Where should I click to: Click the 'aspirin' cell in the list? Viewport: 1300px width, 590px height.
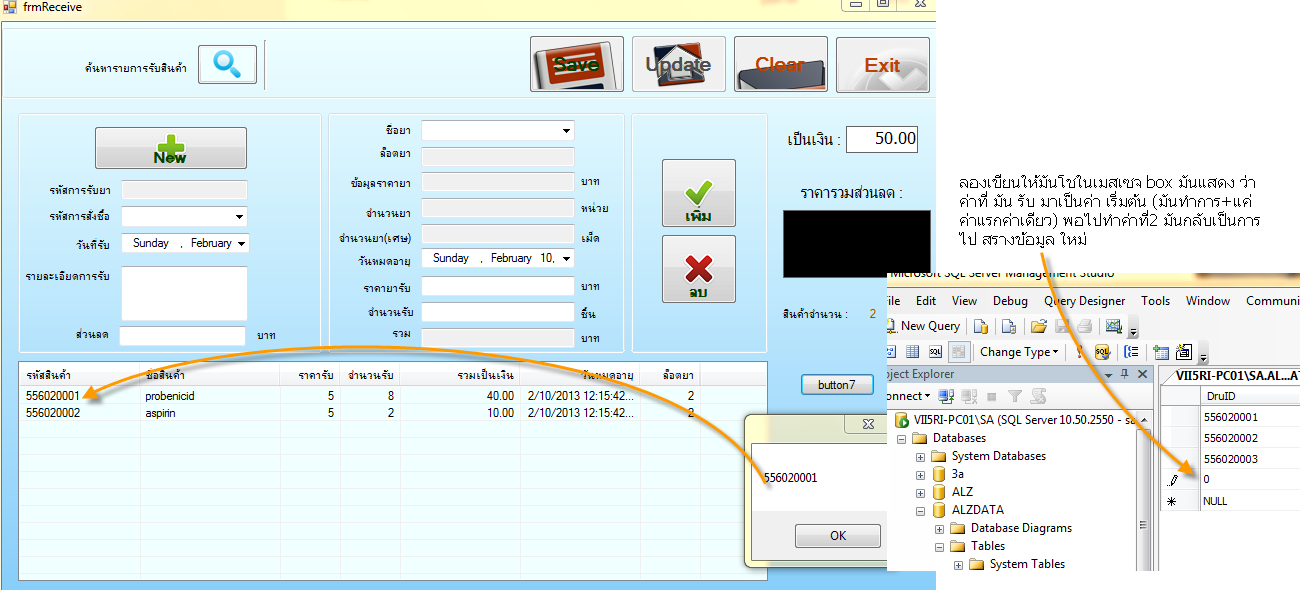160,412
